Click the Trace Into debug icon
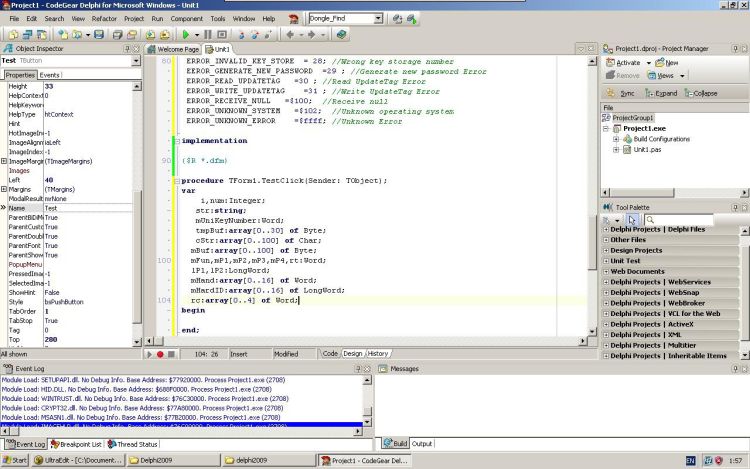Image resolution: width=750 pixels, height=469 pixels. (241, 34)
